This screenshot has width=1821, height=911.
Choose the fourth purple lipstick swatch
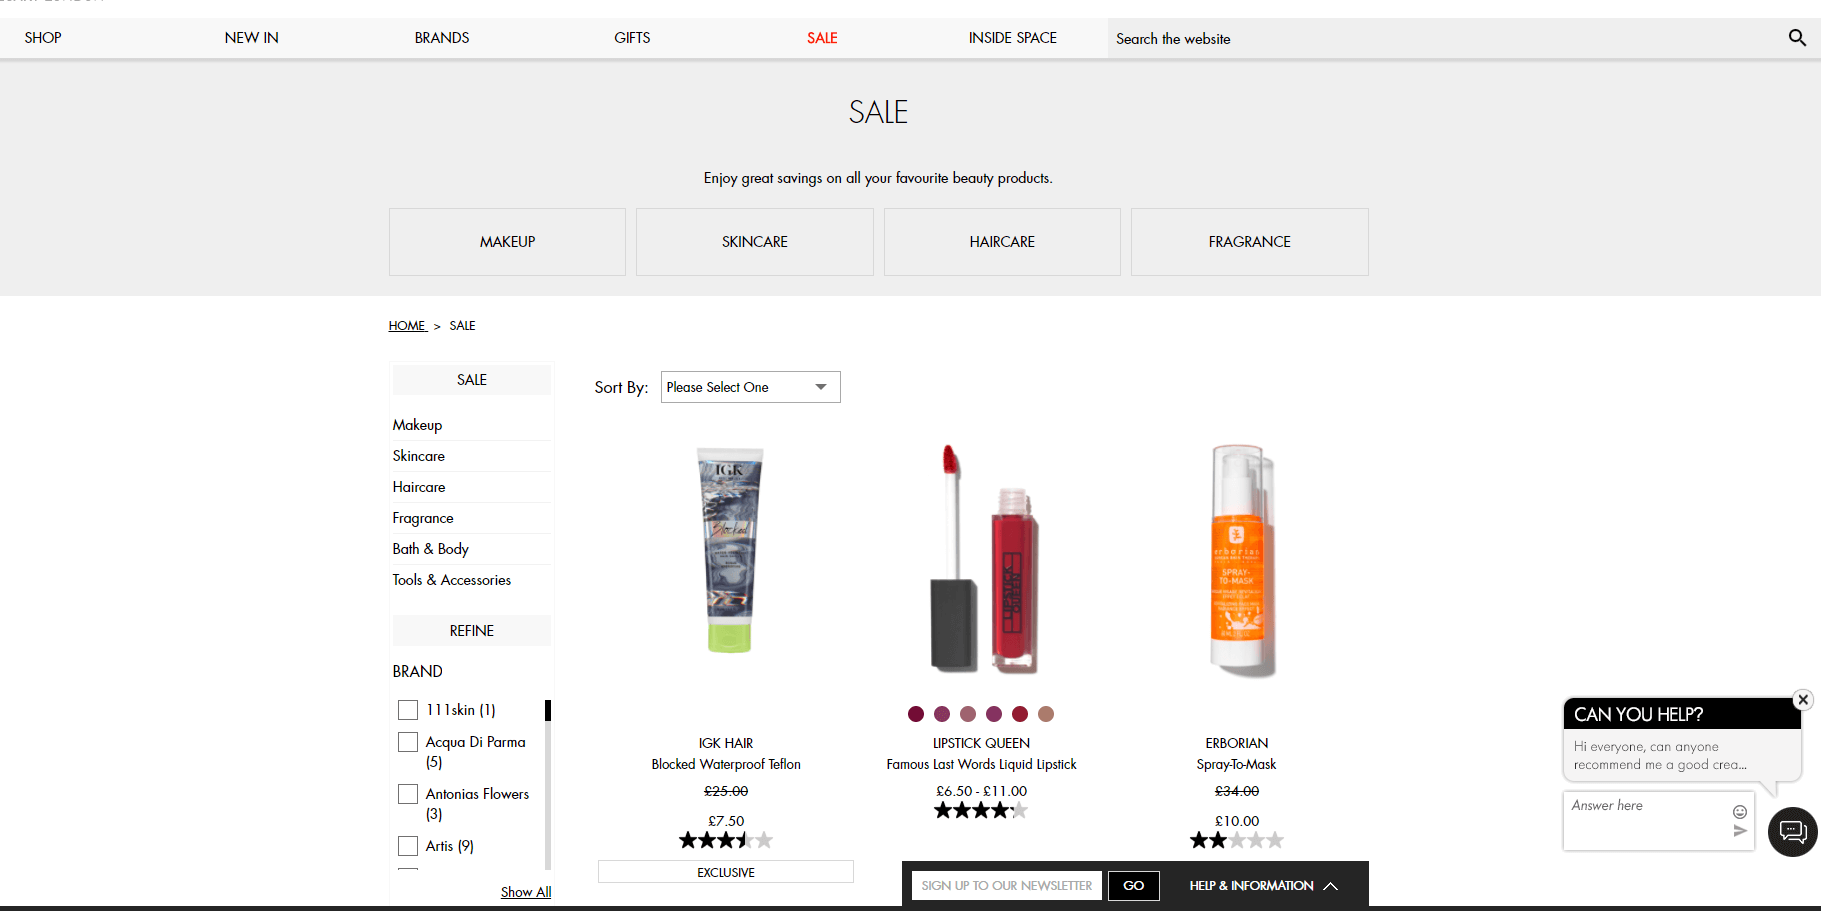coord(994,714)
